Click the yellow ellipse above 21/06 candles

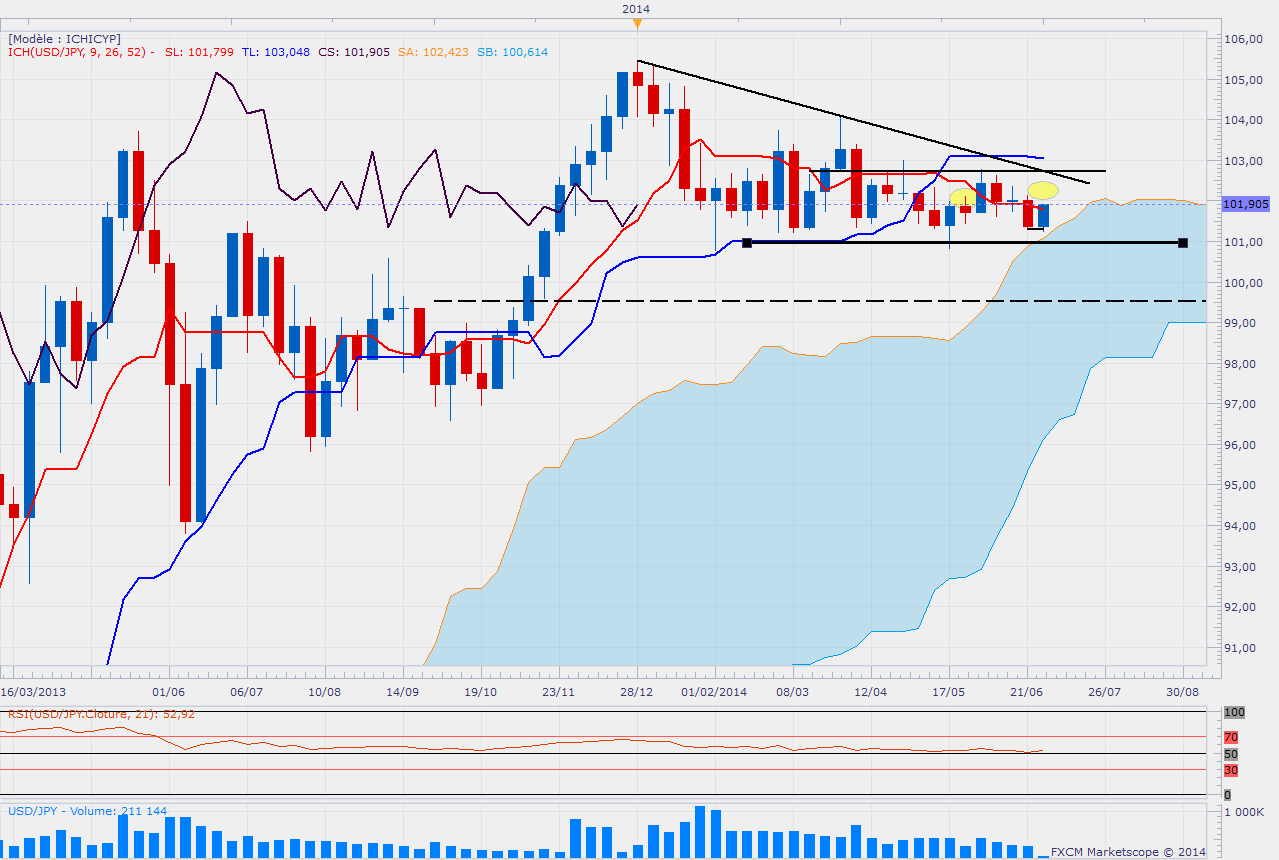click(x=1043, y=190)
